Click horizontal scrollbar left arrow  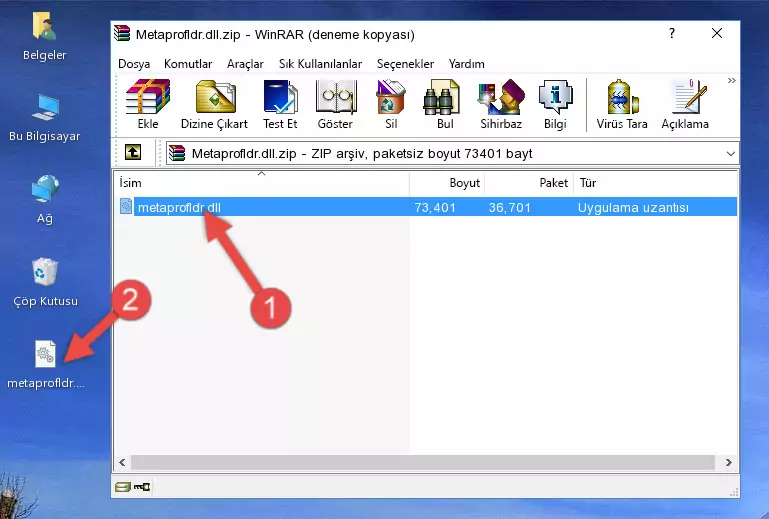tap(122, 462)
